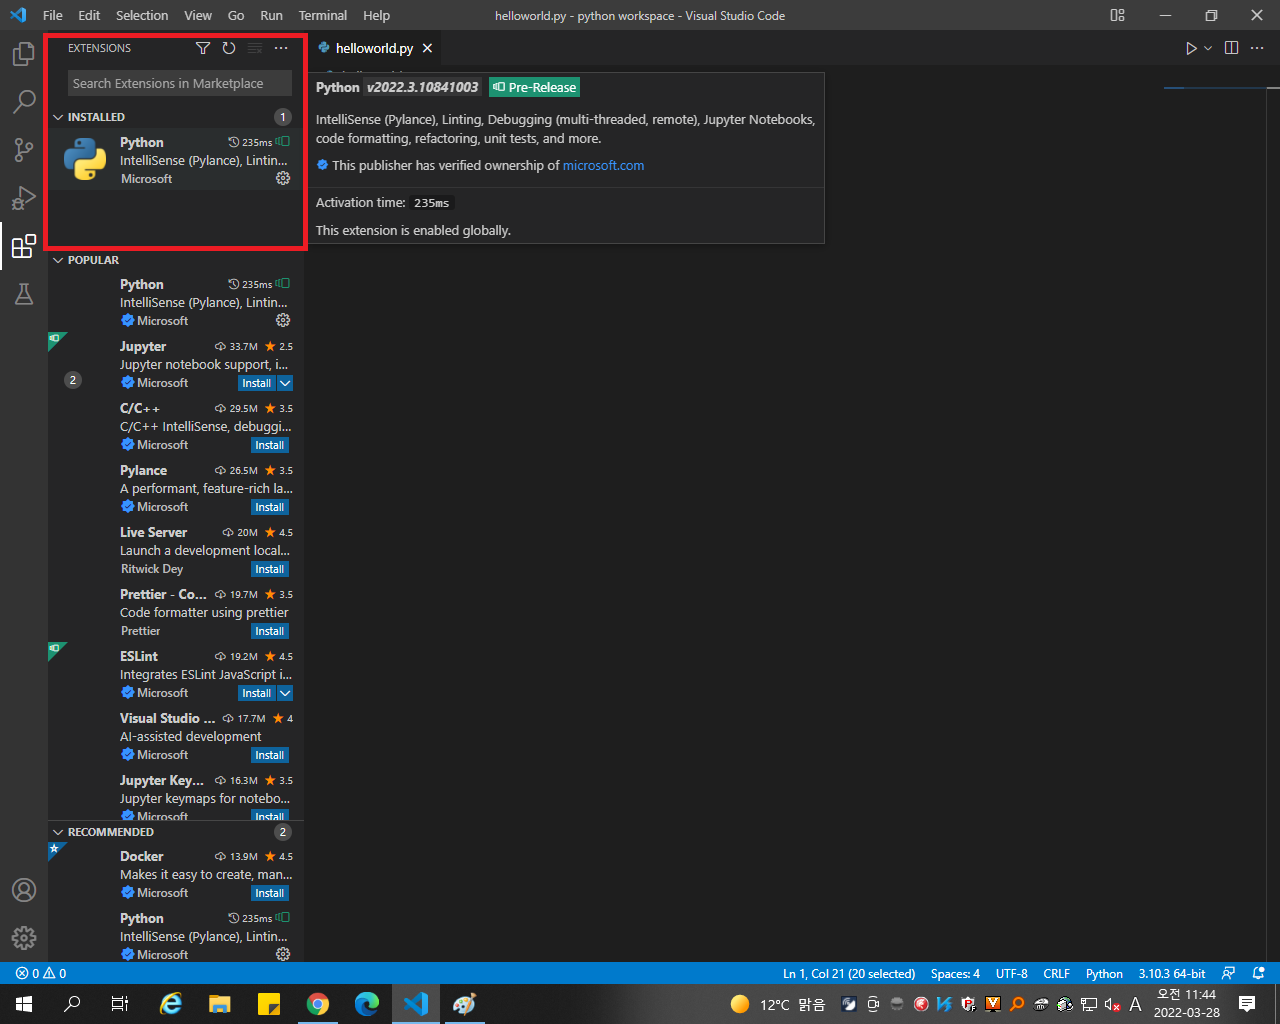The width and height of the screenshot is (1280, 1024).
Task: Open the Testing flask view
Action: pyautogui.click(x=24, y=294)
